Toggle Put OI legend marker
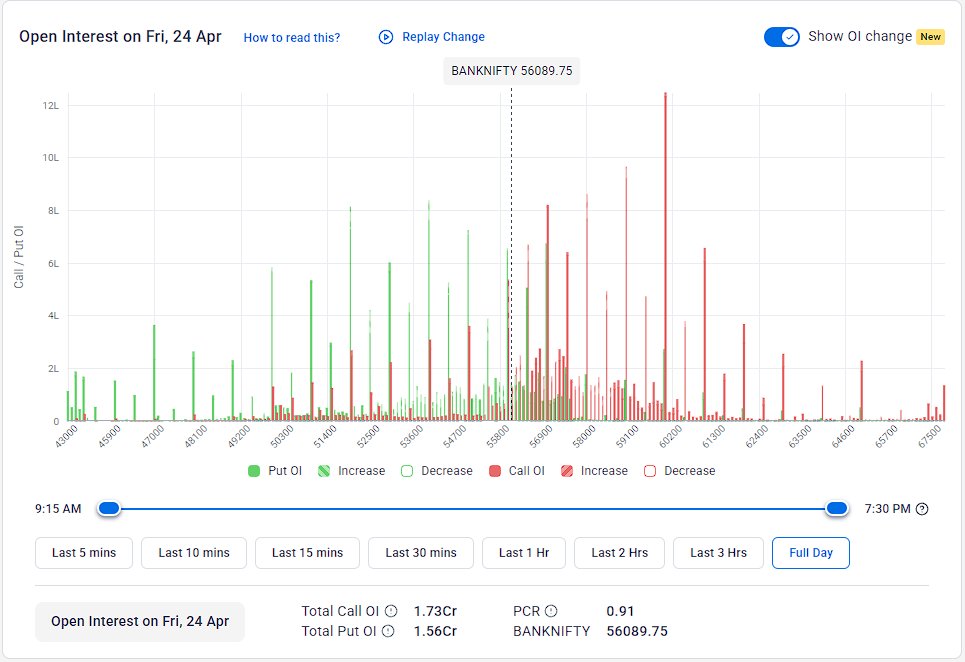This screenshot has width=965, height=662. coord(254,471)
